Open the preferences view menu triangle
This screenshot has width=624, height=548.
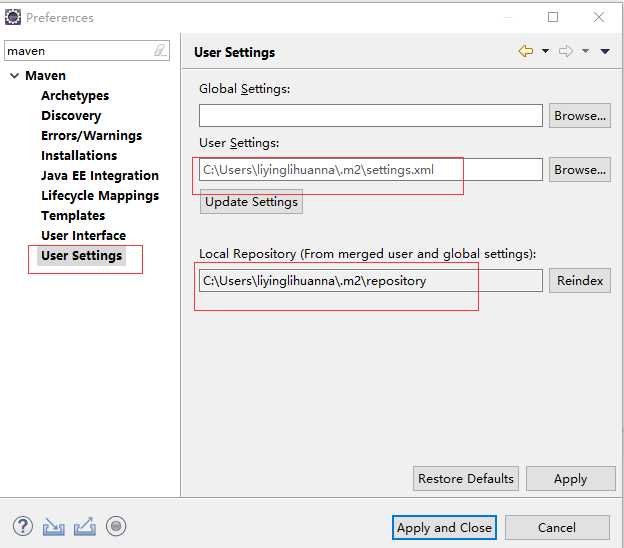[605, 51]
